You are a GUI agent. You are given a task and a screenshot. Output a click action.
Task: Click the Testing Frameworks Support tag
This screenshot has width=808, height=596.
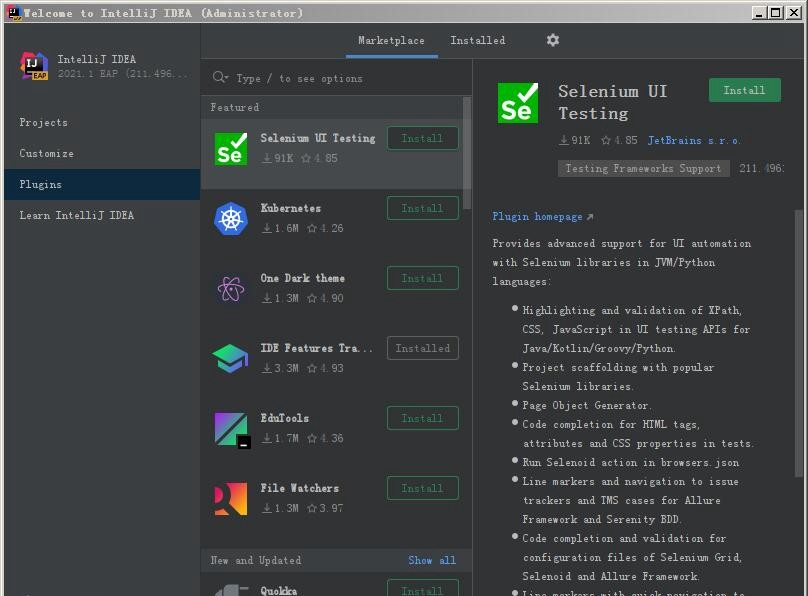pyautogui.click(x=643, y=168)
